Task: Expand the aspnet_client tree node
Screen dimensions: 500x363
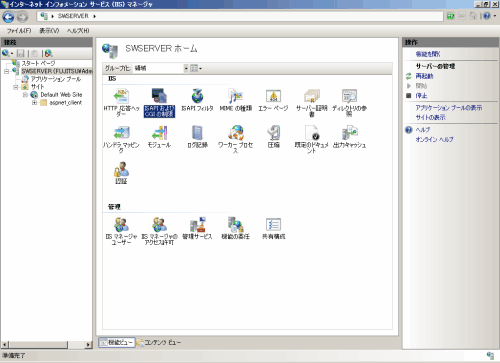Action: pos(34,103)
